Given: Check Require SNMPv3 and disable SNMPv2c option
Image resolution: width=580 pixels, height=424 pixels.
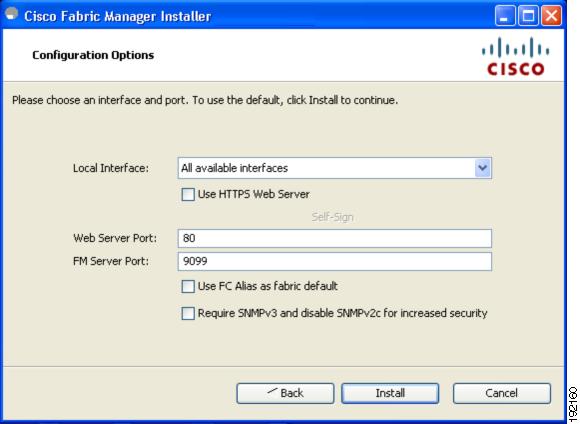Looking at the screenshot, I should pyautogui.click(x=188, y=313).
